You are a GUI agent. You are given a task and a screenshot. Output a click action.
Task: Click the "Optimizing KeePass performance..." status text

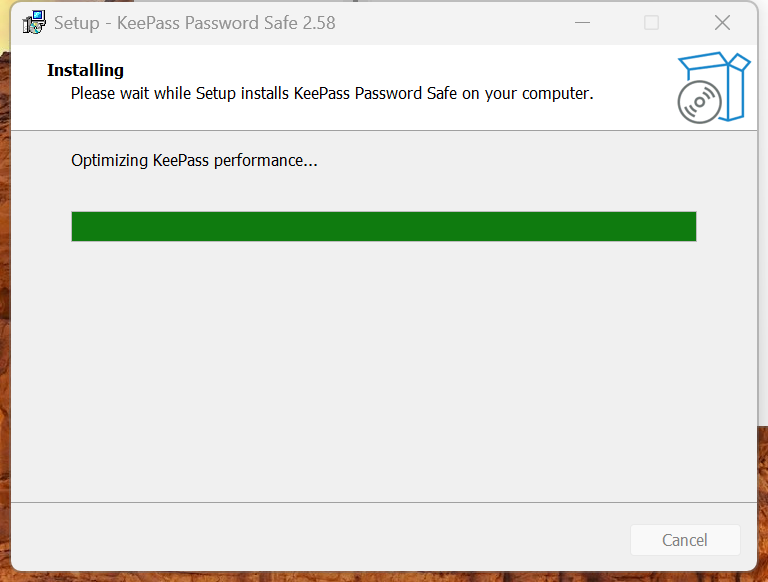point(194,160)
